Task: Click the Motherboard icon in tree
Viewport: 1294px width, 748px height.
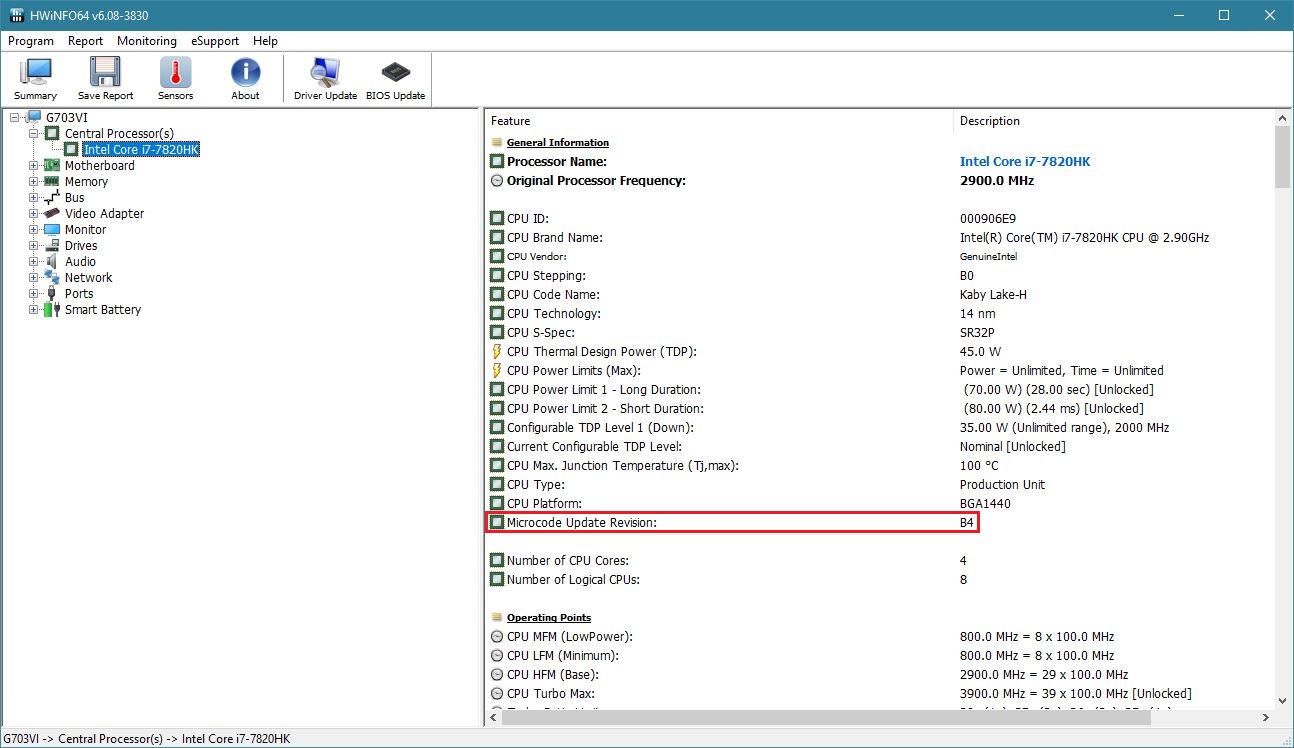Action: (x=52, y=165)
